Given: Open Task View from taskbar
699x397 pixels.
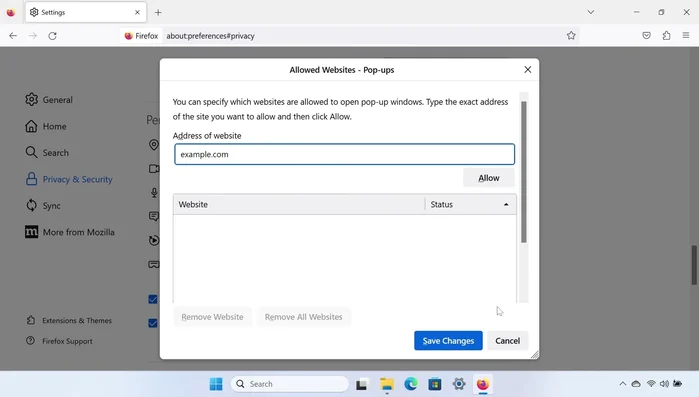Looking at the screenshot, I should tap(362, 384).
